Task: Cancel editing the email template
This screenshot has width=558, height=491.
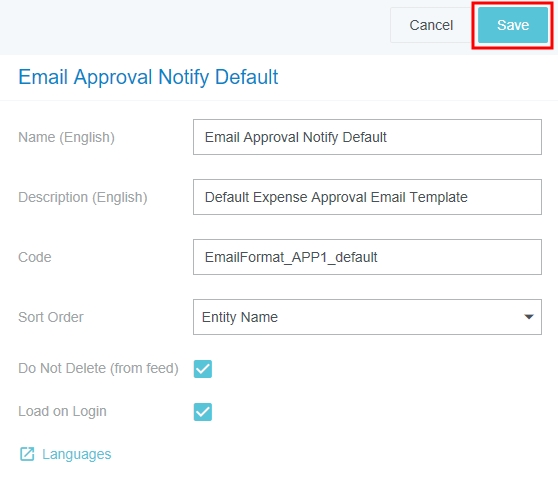Action: point(431,25)
